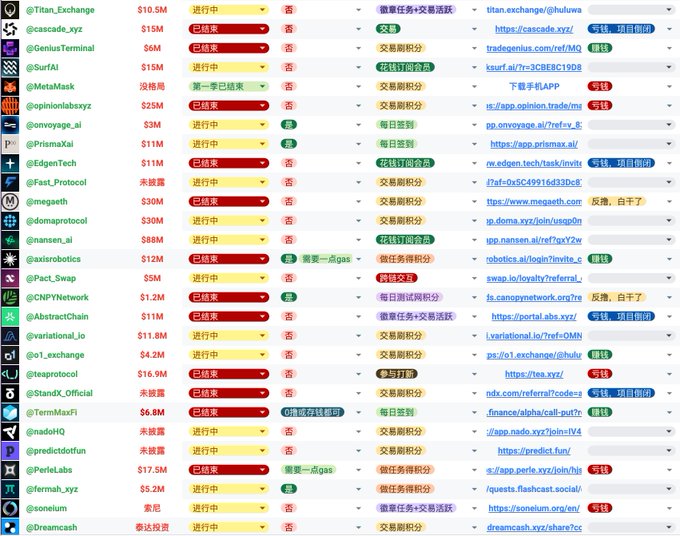680x536 pixels.
Task: Open the https://predict.fun/ link
Action: click(534, 451)
